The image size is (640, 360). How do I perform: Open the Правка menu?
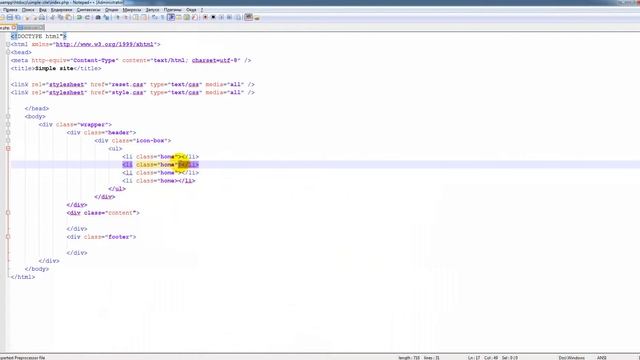(x=10, y=9)
